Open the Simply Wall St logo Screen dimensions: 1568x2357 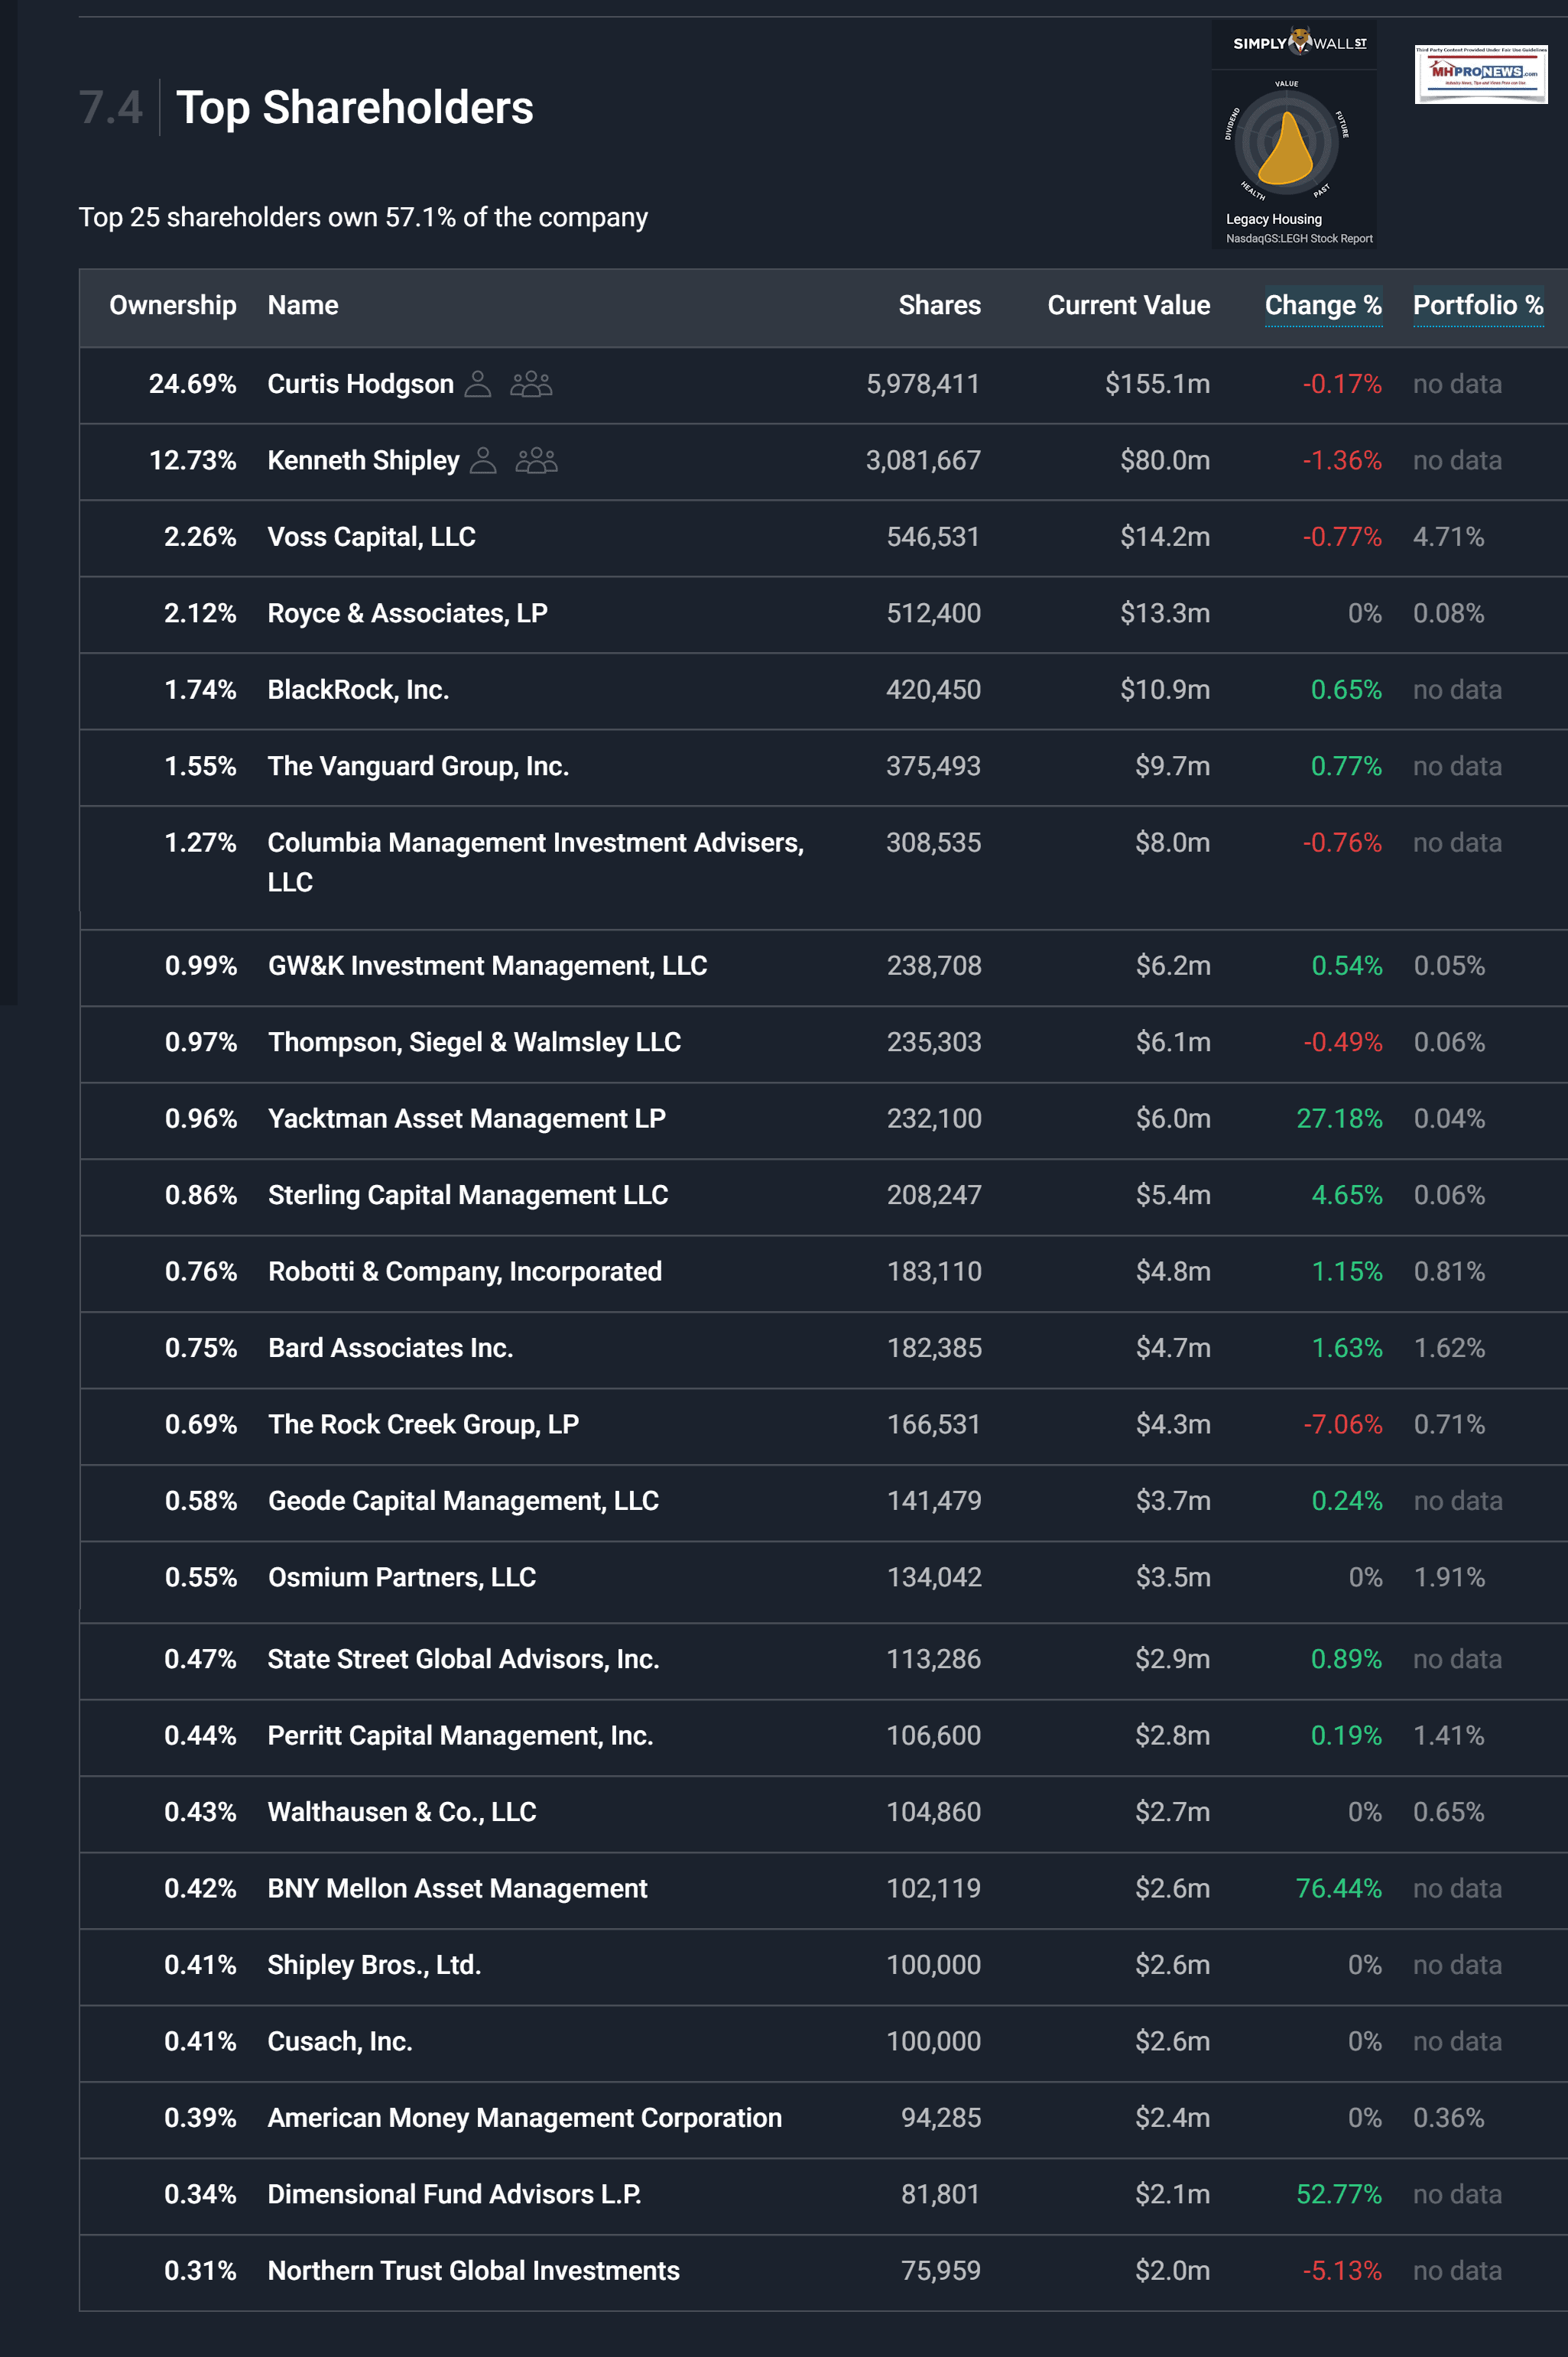tap(1298, 43)
